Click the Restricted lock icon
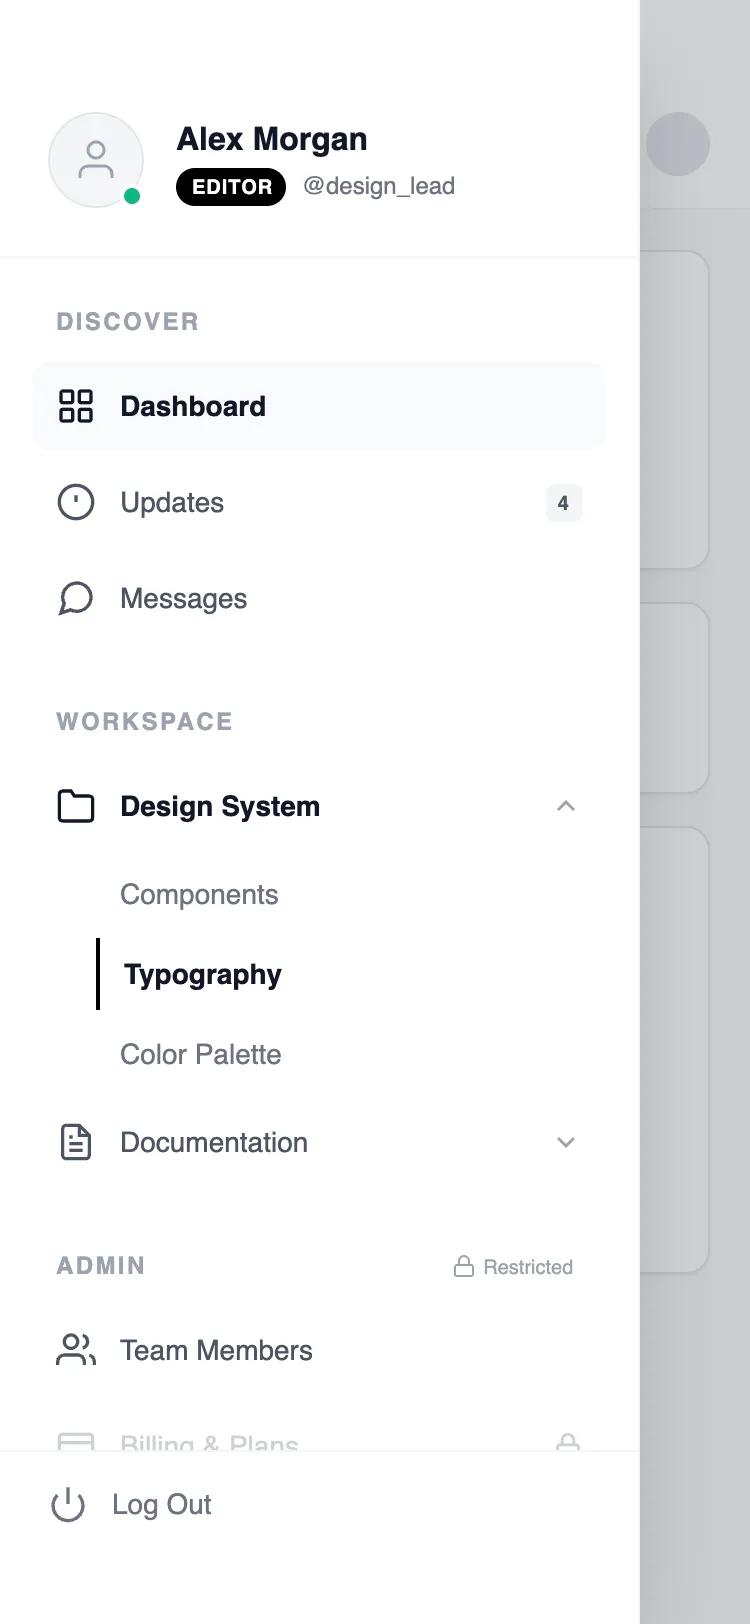This screenshot has width=750, height=1624. tap(464, 1265)
